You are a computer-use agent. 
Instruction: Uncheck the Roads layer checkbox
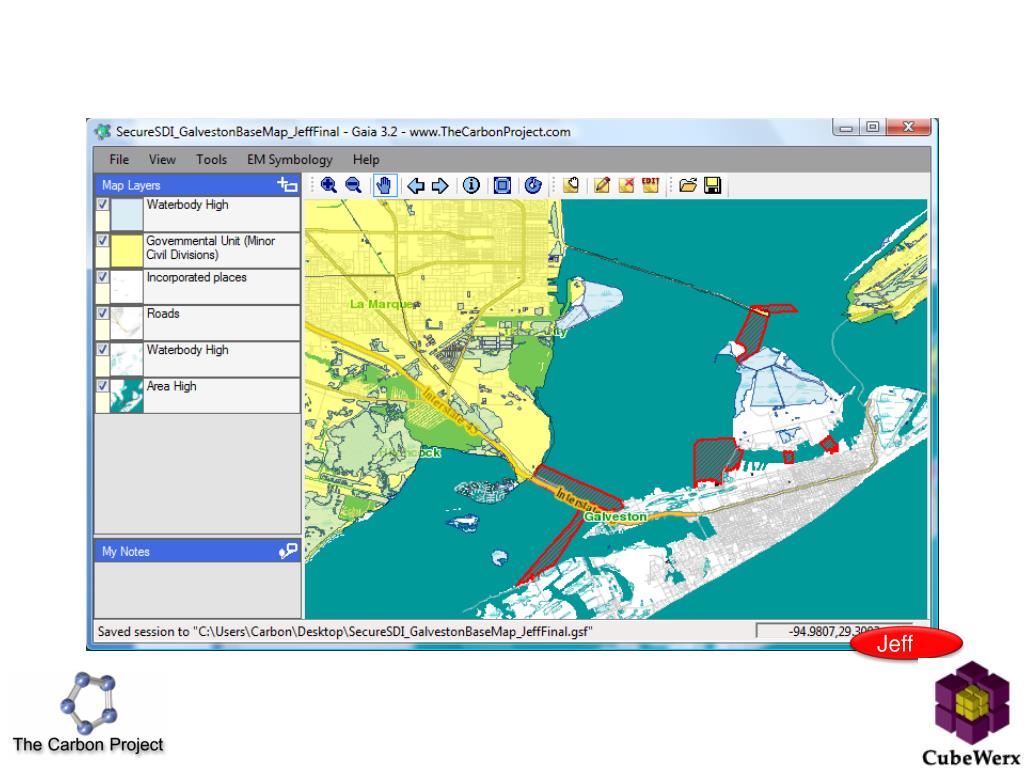tap(103, 313)
